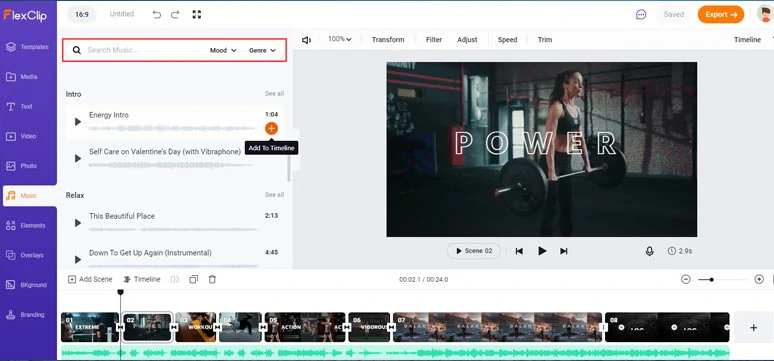Play Self Care on Valentine's Day track
This screenshot has width=774, height=361.
(x=77, y=158)
